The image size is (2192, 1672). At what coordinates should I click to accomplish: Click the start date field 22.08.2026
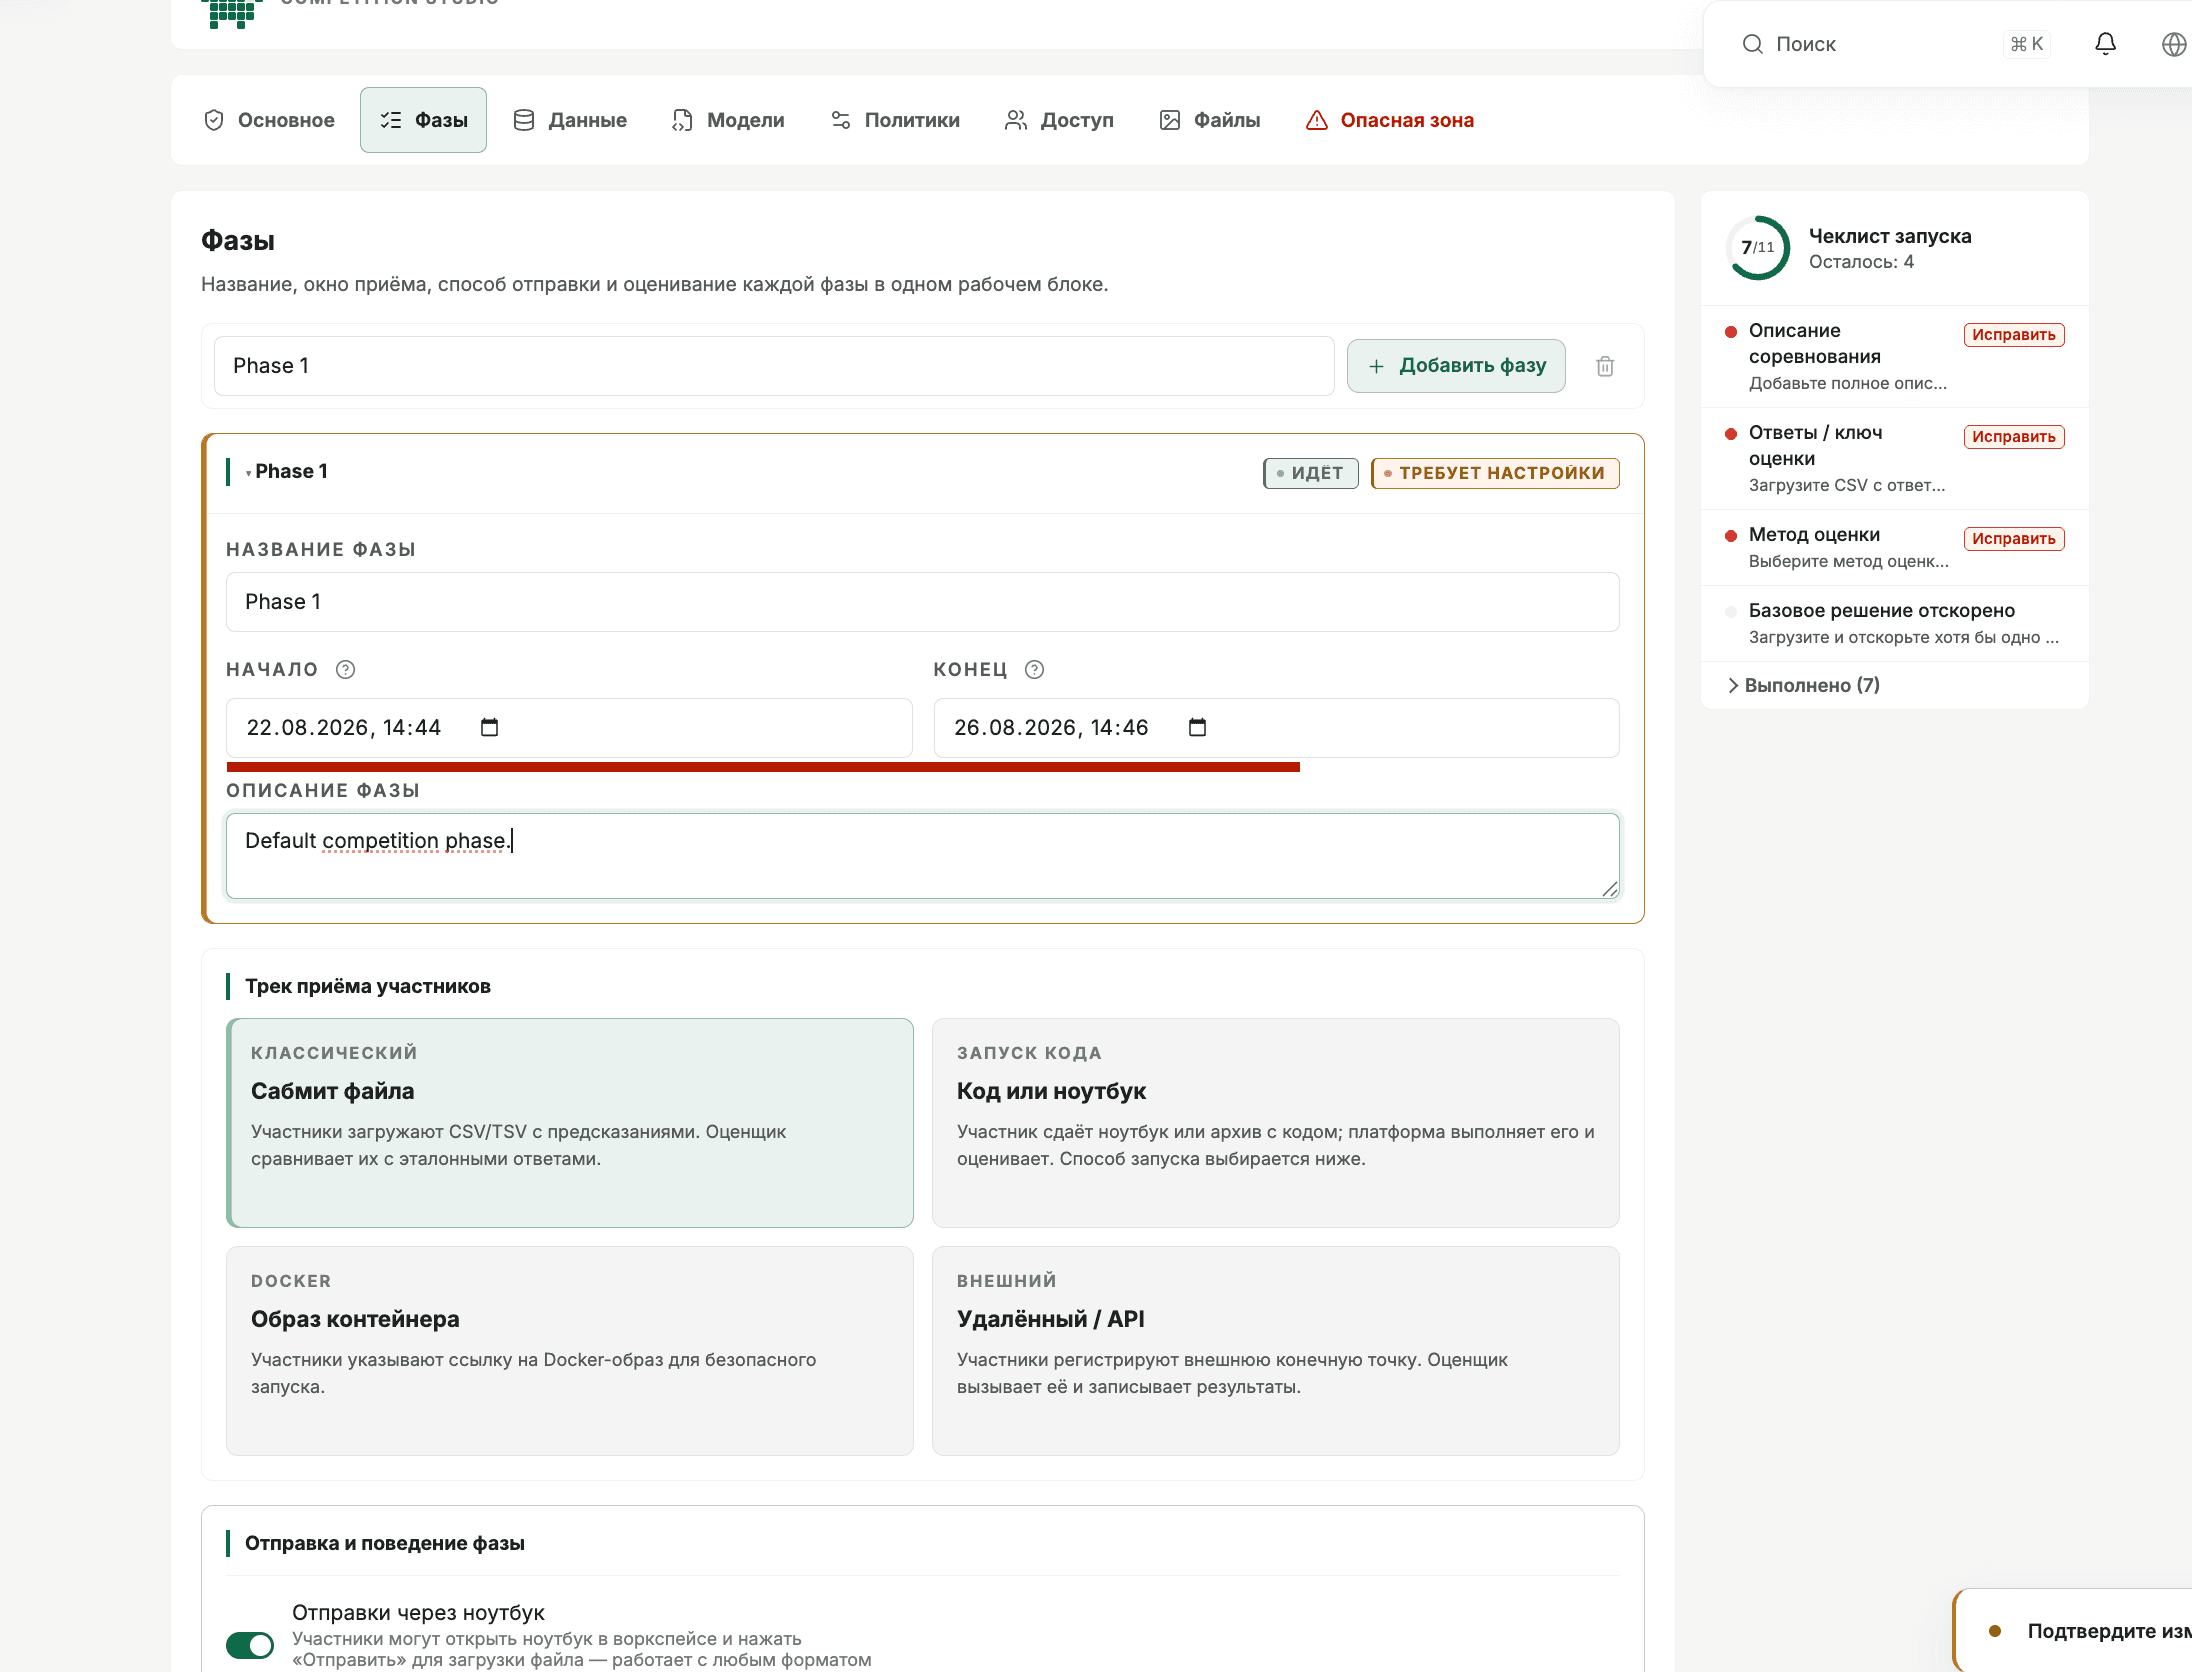point(569,728)
